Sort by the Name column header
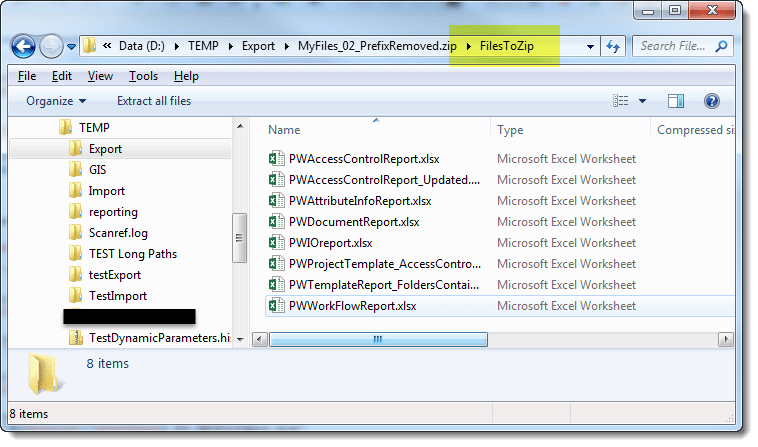Screen dimensions: 758x447 pyautogui.click(x=284, y=130)
